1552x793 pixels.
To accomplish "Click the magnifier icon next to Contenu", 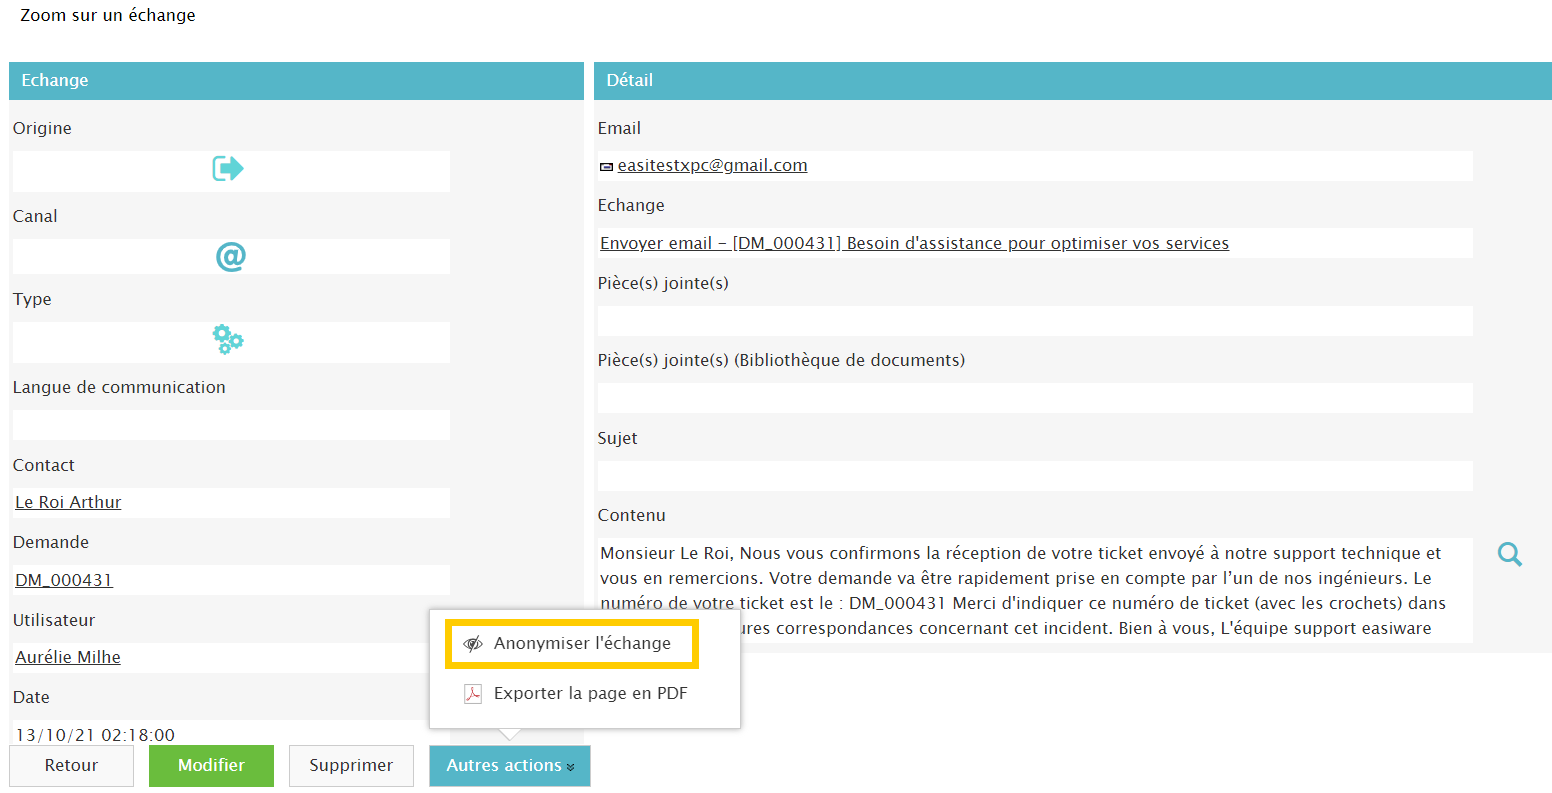I will coord(1509,554).
